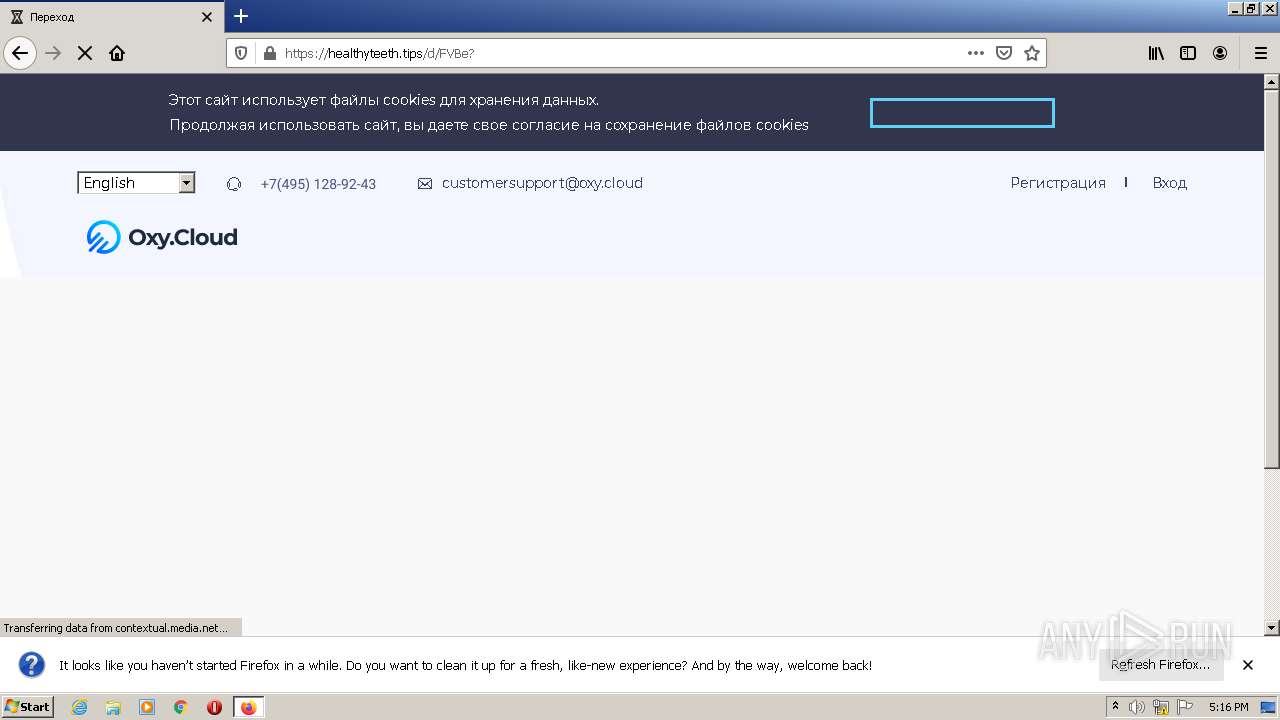This screenshot has height=720, width=1280.
Task: Open page actions three-dot menu
Action: (x=976, y=53)
